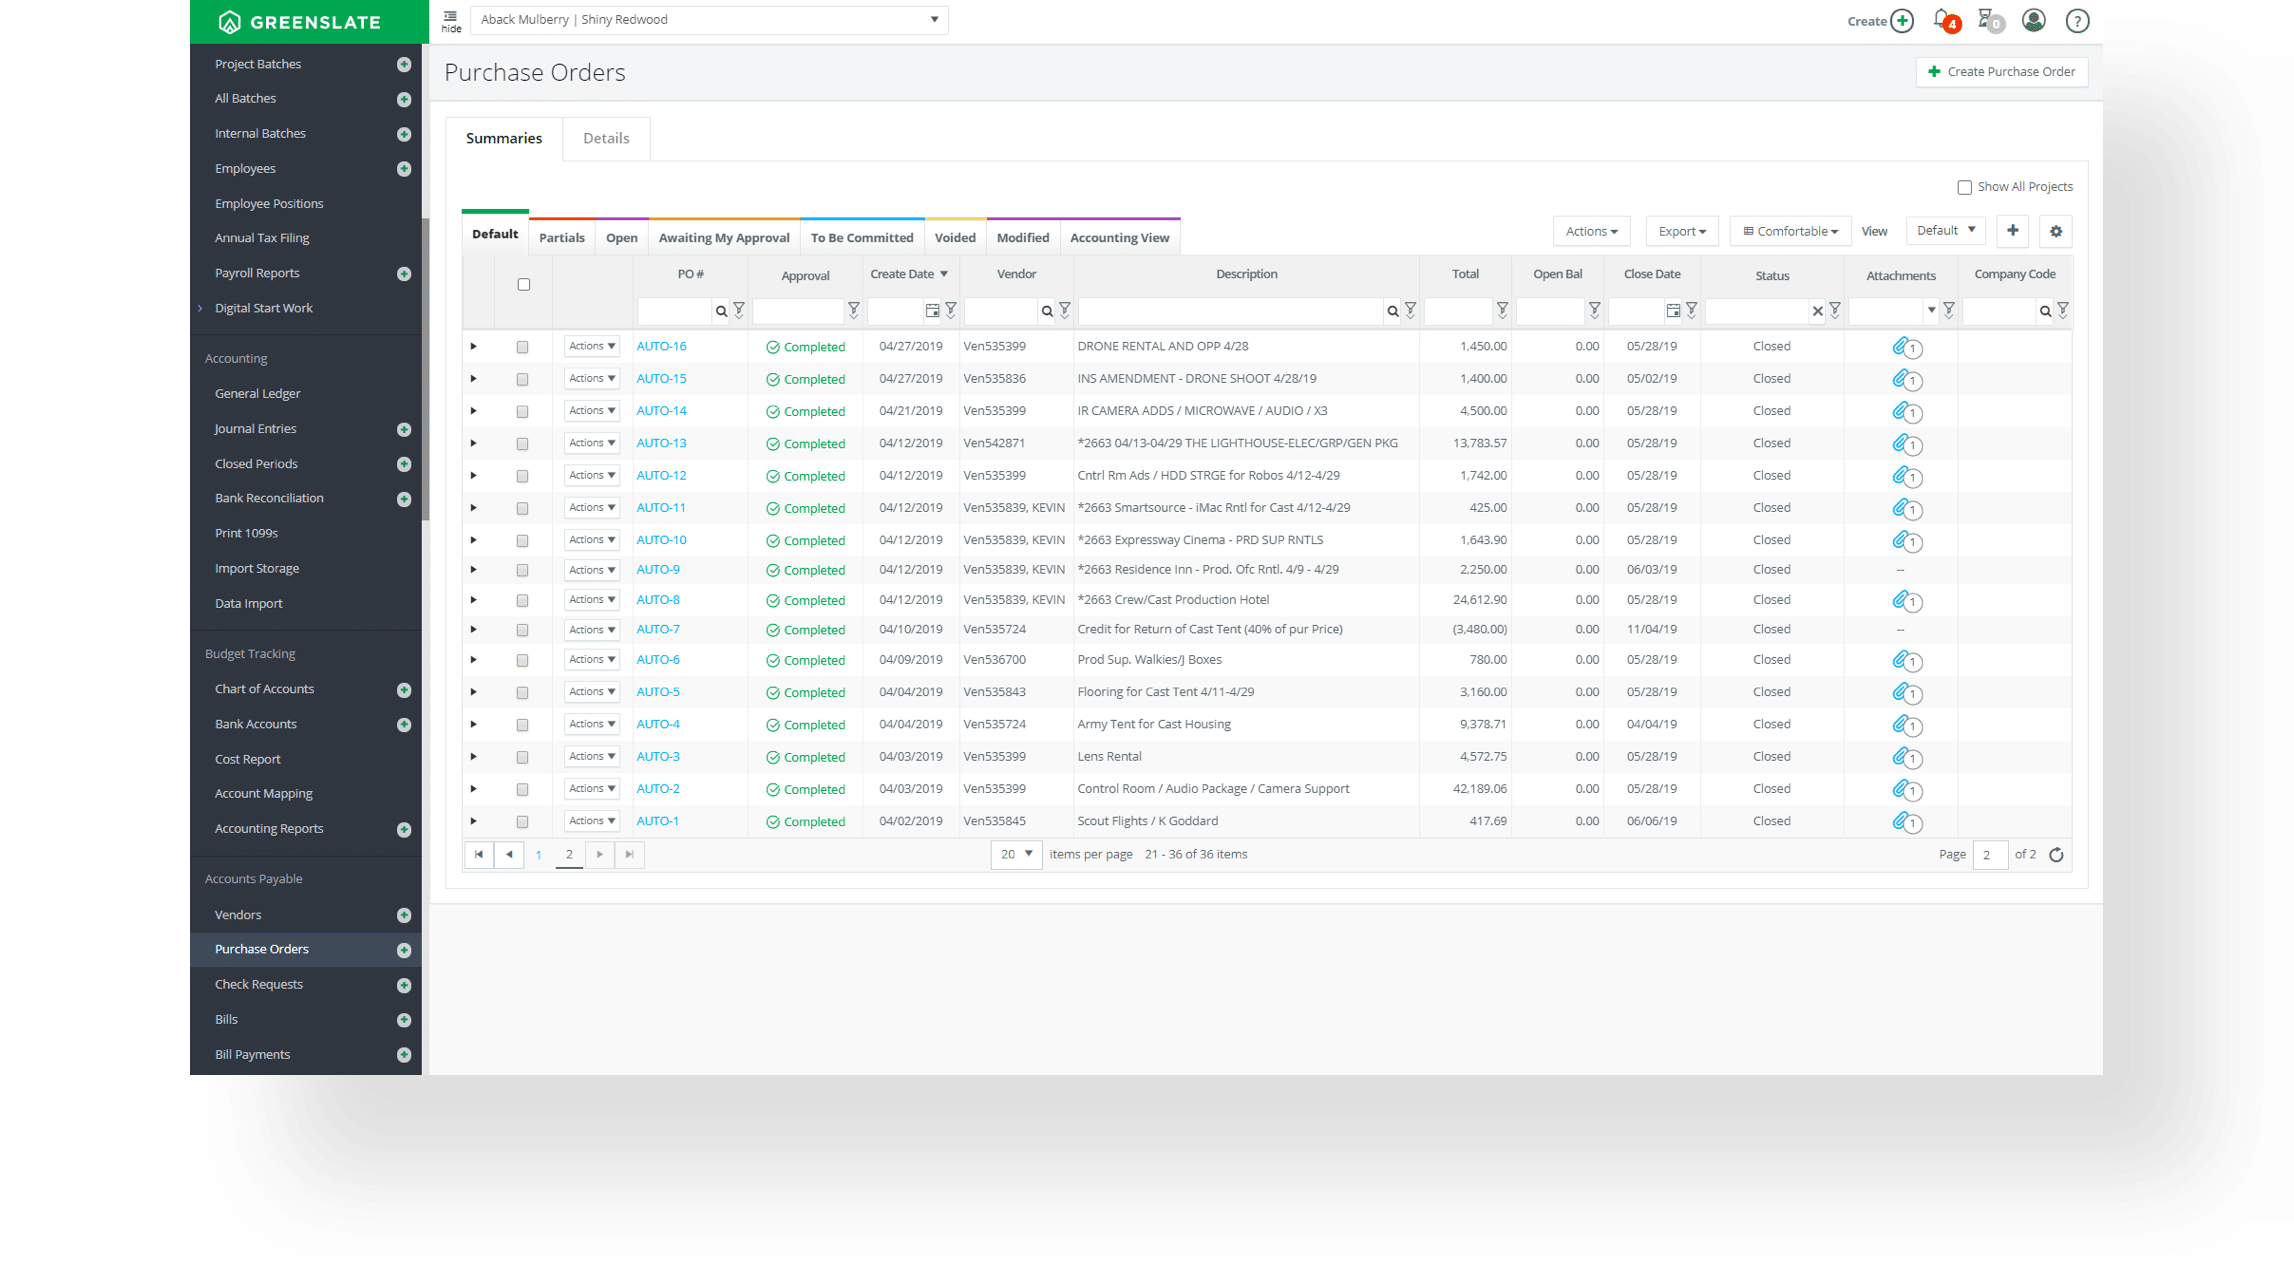Viewport: 2294px width, 1271px height.
Task: Check the AUTO-1 row checkbox
Action: coord(522,822)
